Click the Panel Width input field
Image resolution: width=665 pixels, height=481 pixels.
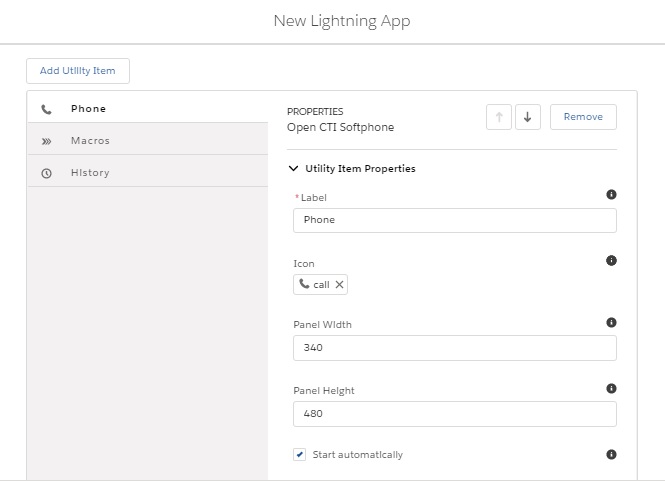pyautogui.click(x=454, y=348)
